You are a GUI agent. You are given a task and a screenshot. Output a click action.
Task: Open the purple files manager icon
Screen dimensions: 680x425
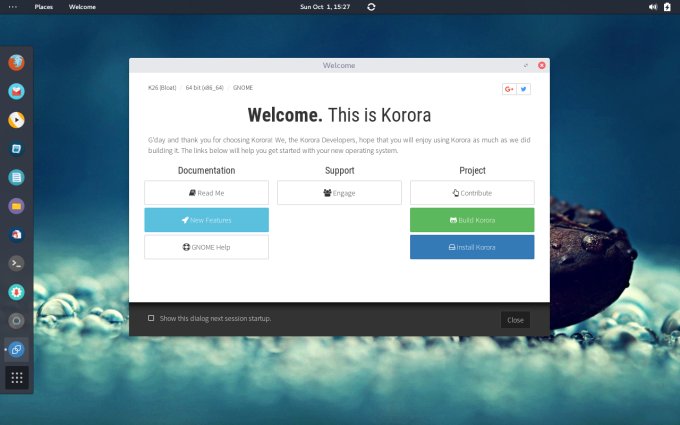pyautogui.click(x=16, y=206)
